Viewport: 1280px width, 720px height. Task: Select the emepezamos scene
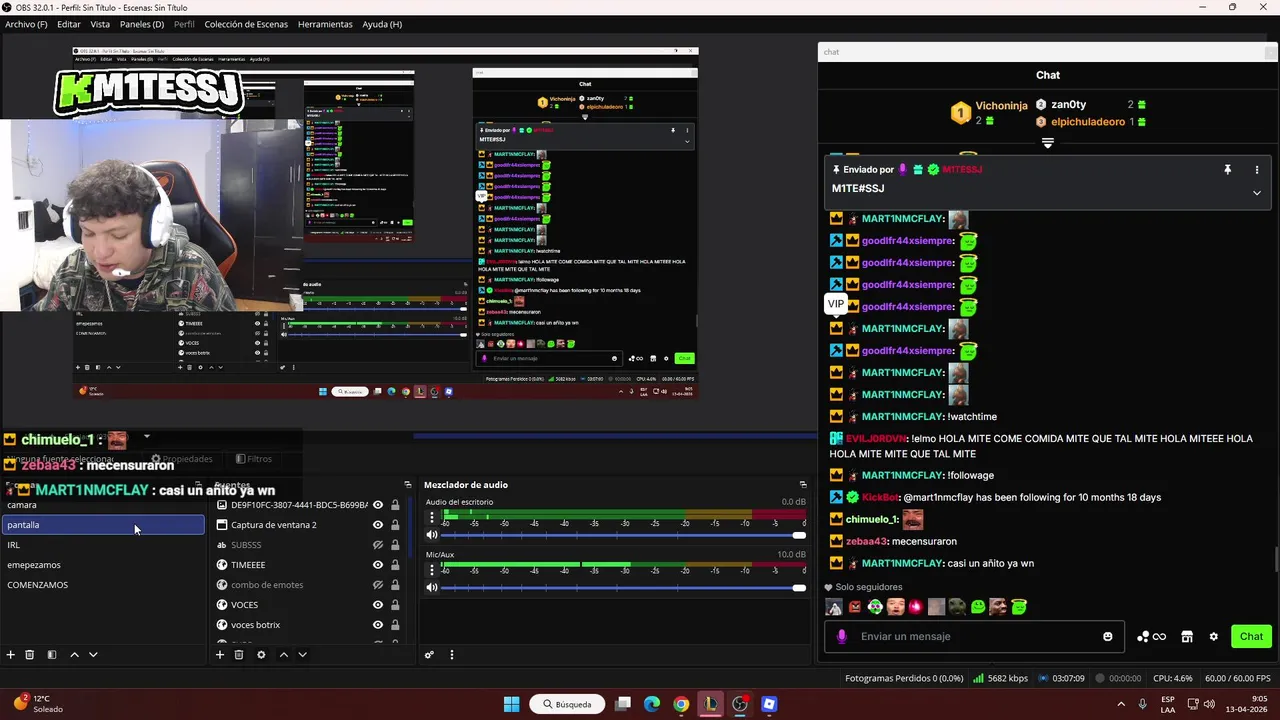[x=102, y=565]
